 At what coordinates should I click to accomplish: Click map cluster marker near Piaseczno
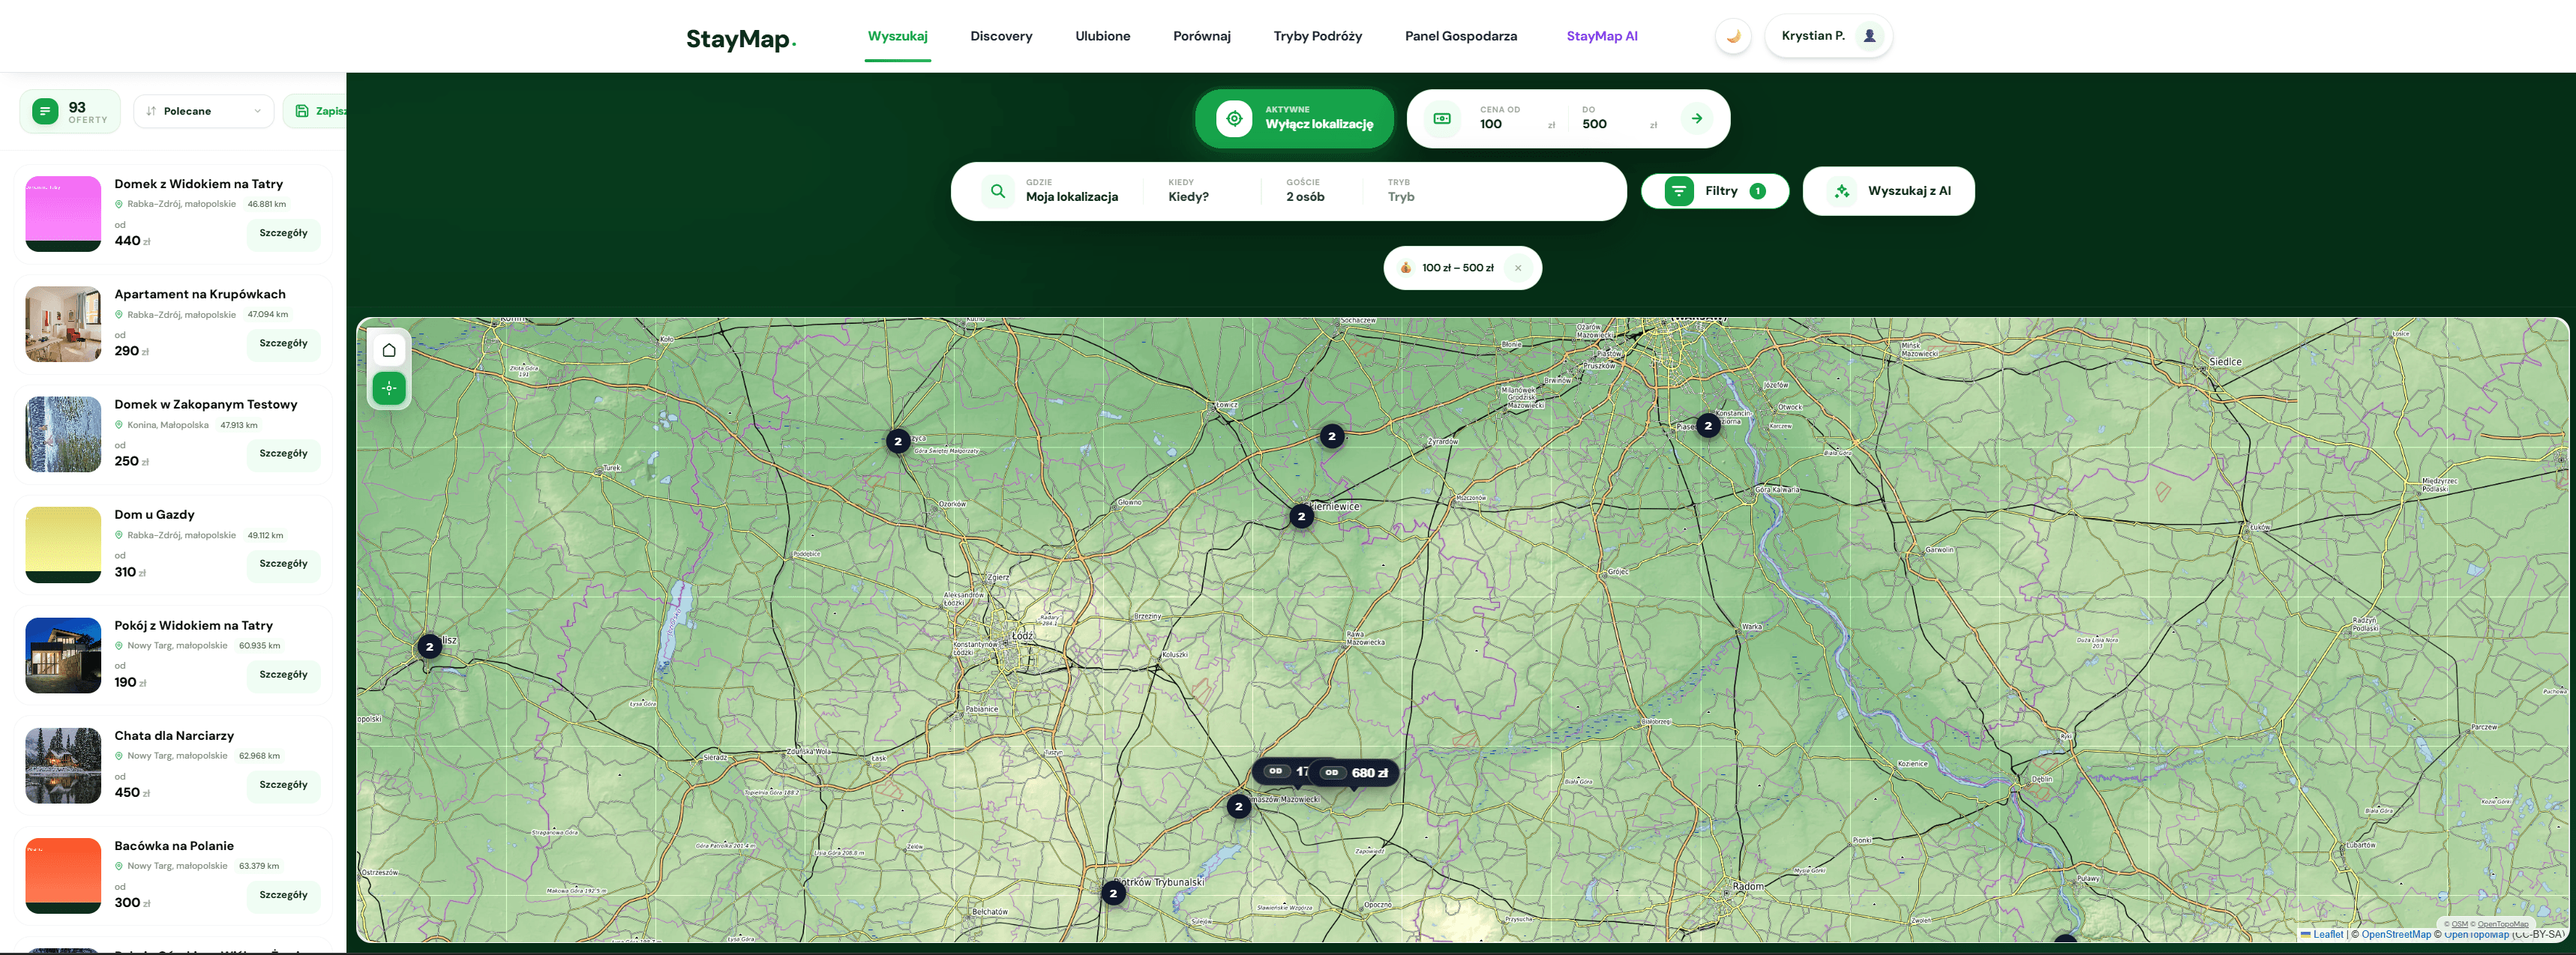[x=1708, y=426]
